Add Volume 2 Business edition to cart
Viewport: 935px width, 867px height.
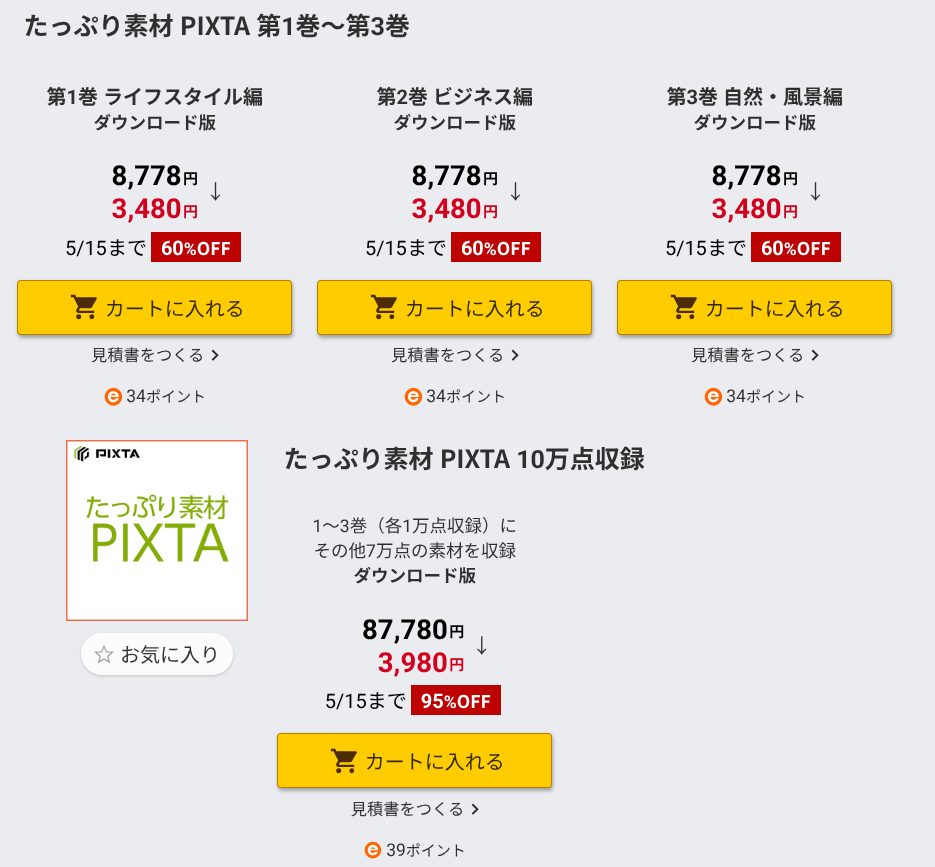tap(454, 308)
